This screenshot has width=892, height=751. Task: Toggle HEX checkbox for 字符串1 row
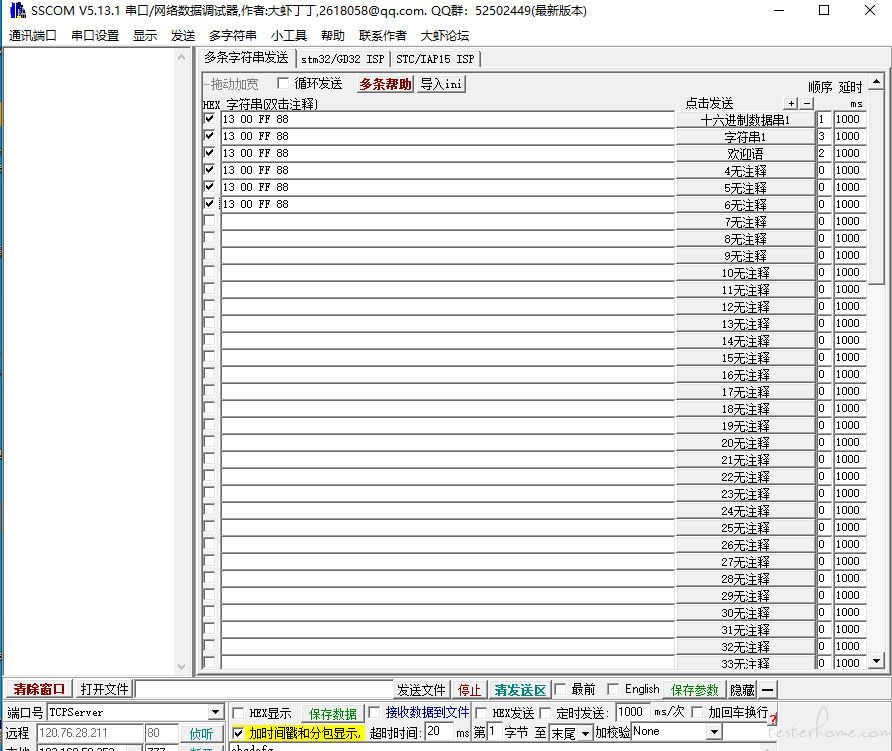click(x=209, y=135)
